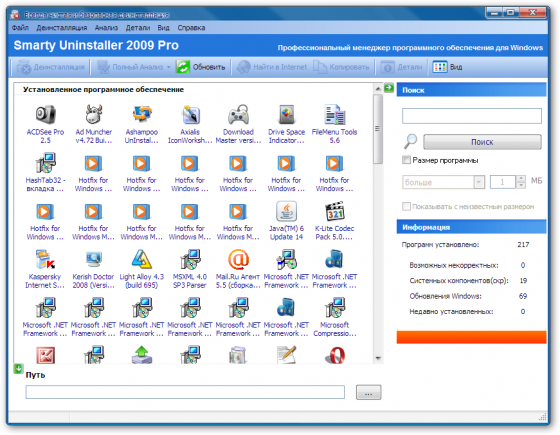This screenshot has height=435, width=560.
Task: Select the Mail.Ru Агент 5.5 icon
Action: pos(238,259)
